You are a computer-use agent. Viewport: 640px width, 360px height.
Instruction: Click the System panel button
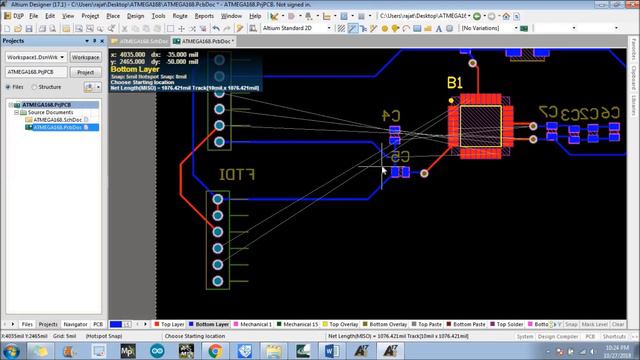pos(524,337)
